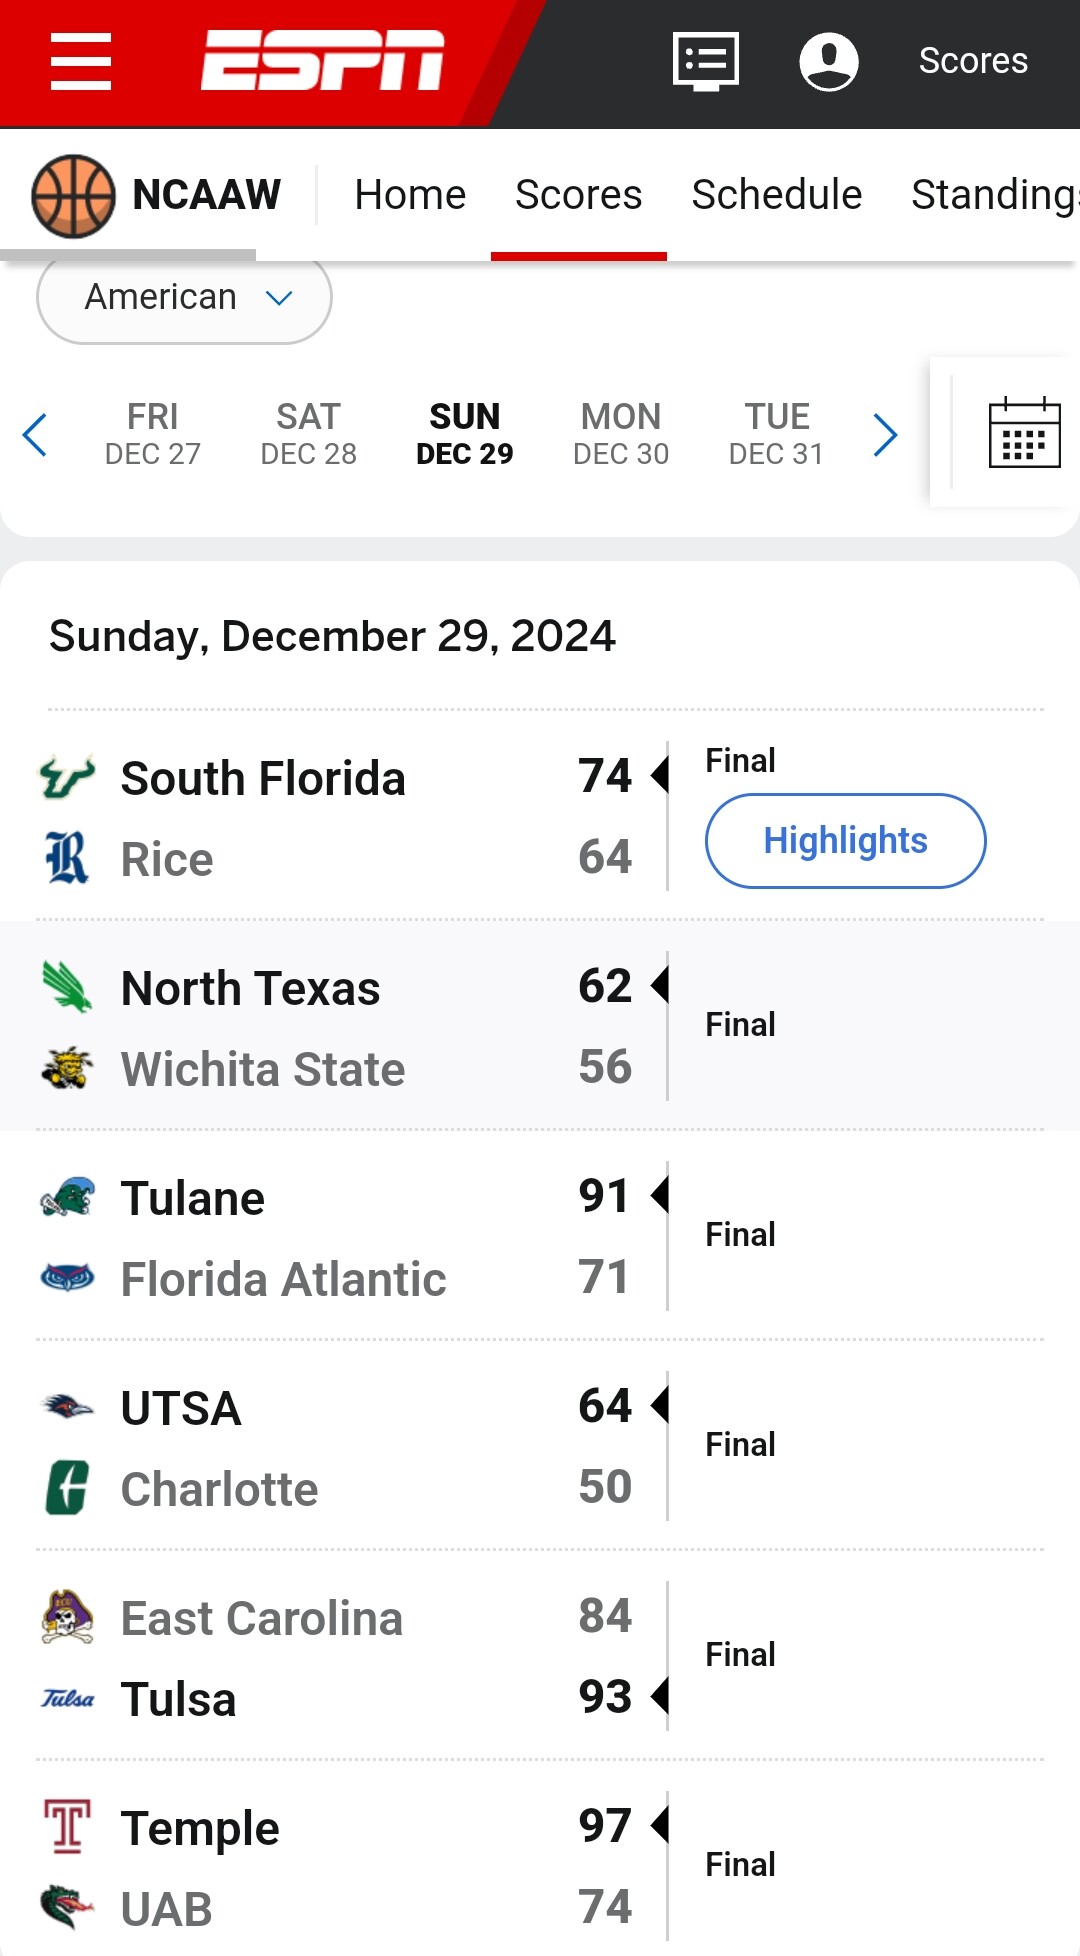Click the Highlights button
Screen dimensions: 1080x1956
845,841
